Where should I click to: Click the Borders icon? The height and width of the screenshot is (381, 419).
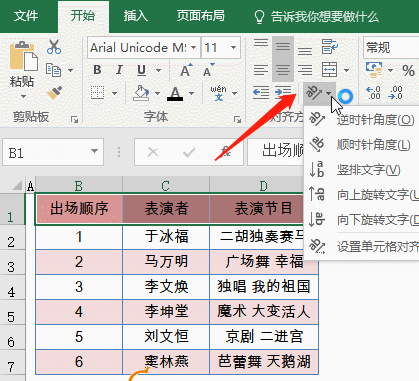pos(97,93)
